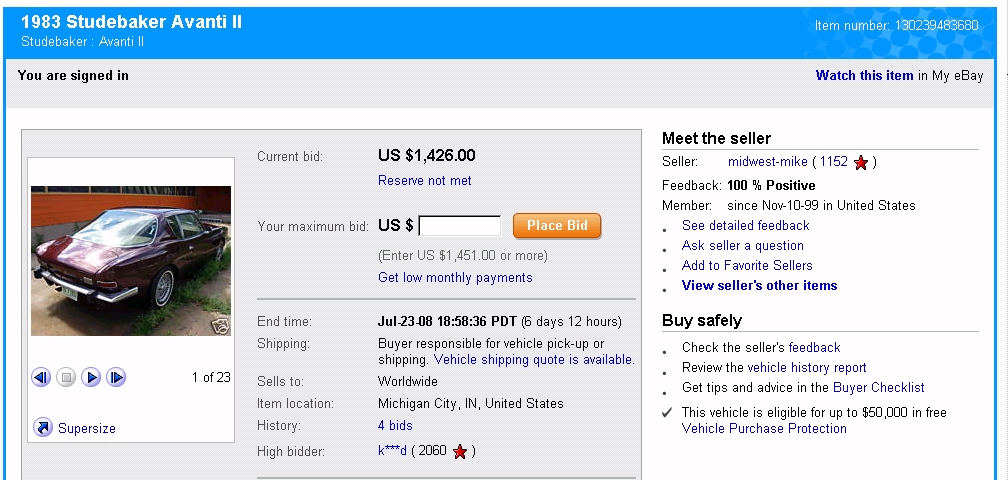Select View seller's other items
The image size is (1008, 480).
(759, 286)
